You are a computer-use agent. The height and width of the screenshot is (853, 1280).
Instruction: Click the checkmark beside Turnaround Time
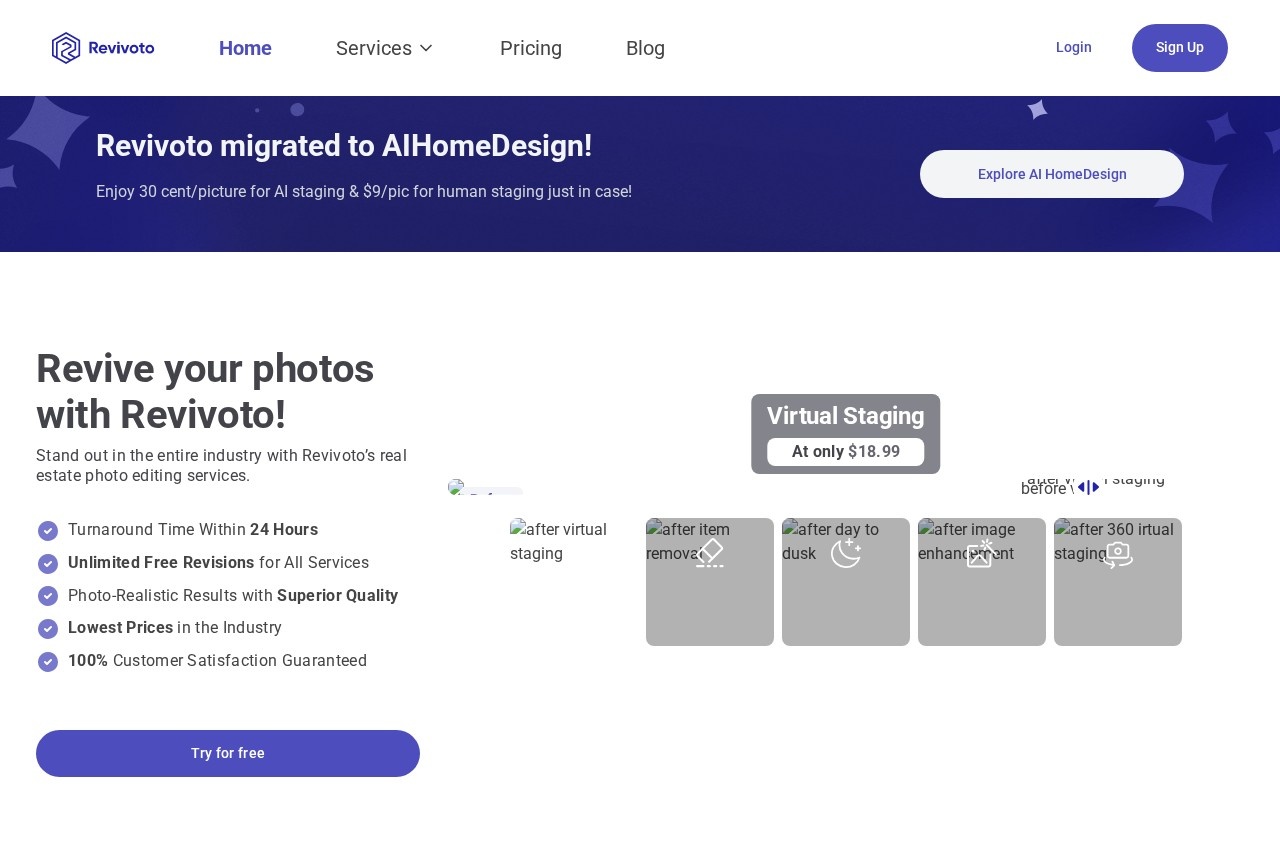48,531
